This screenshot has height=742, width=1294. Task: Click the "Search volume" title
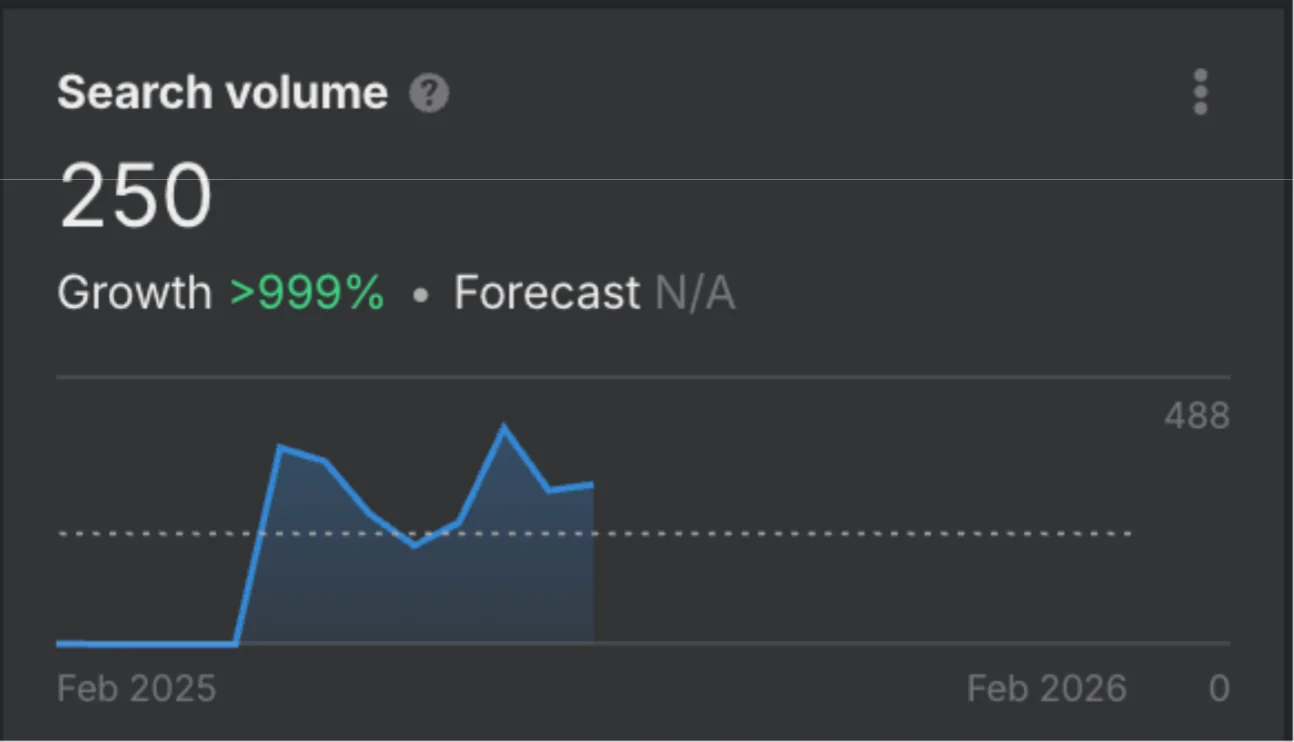222,93
